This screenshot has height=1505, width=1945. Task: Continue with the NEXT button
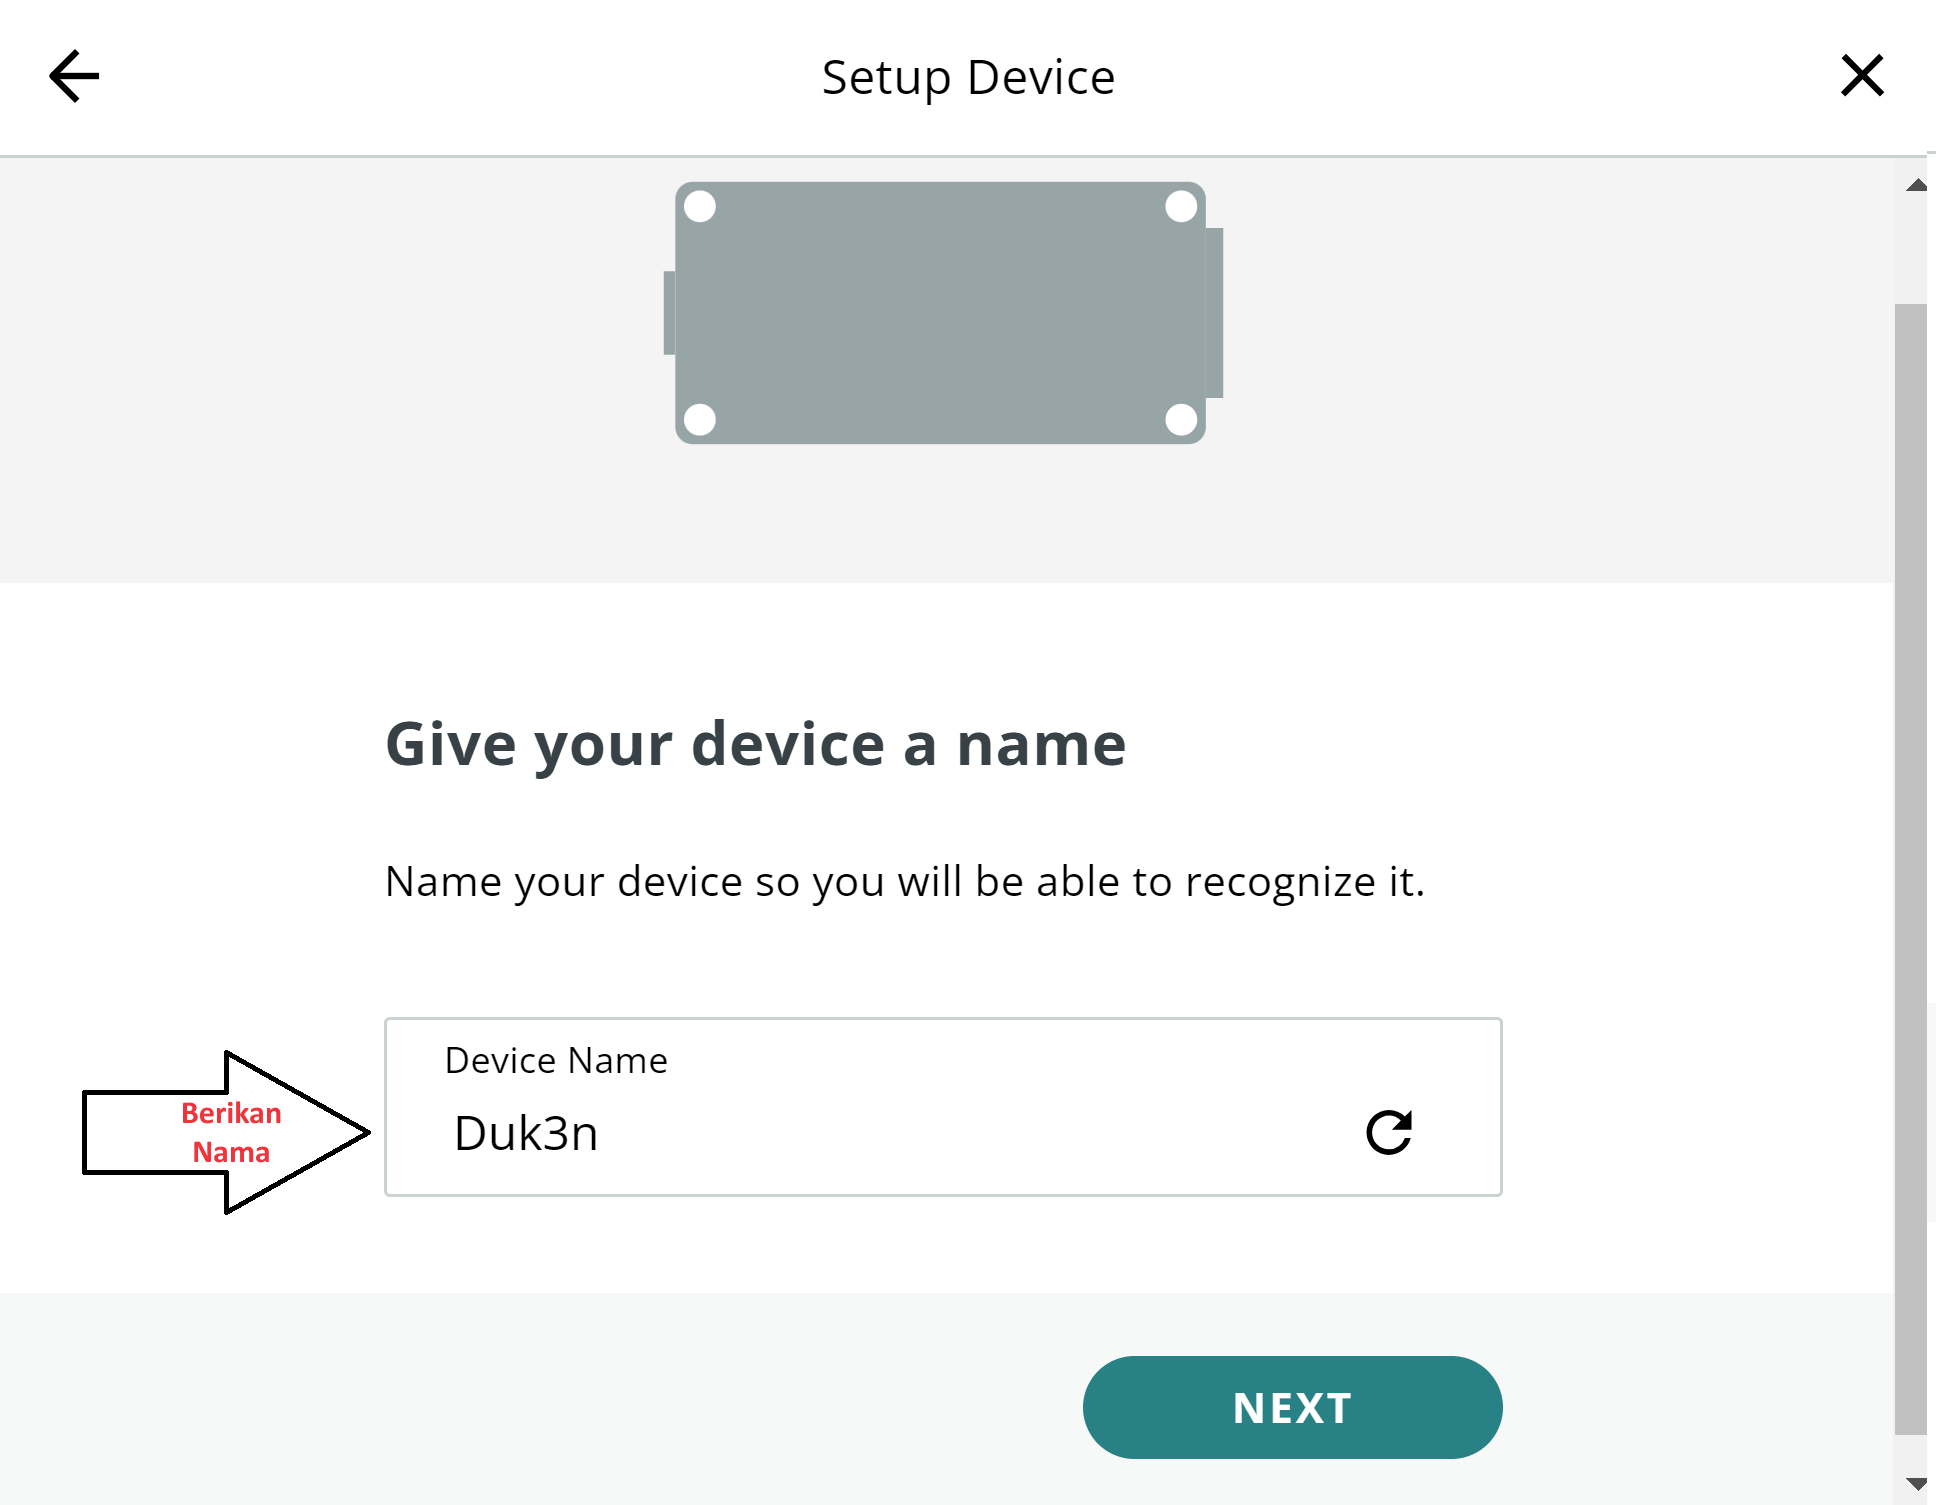pyautogui.click(x=1292, y=1407)
